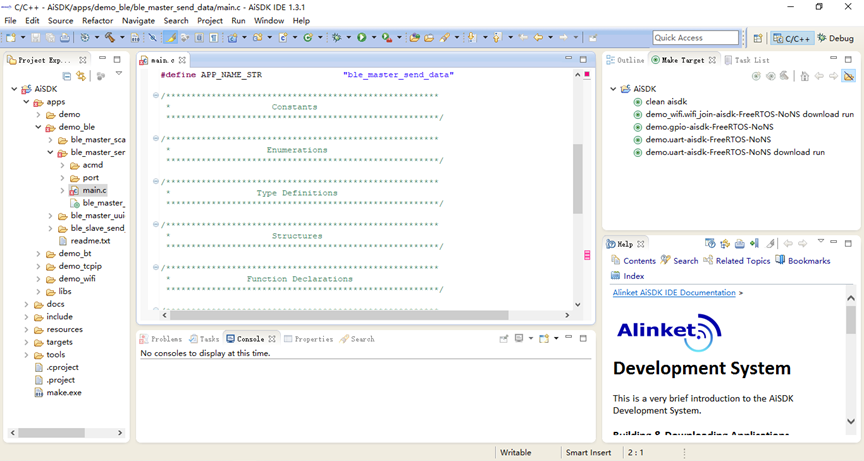Viewport: 864px width, 461px height.
Task: Collapse the Function Declarations comment fold marker
Action: click(156, 267)
